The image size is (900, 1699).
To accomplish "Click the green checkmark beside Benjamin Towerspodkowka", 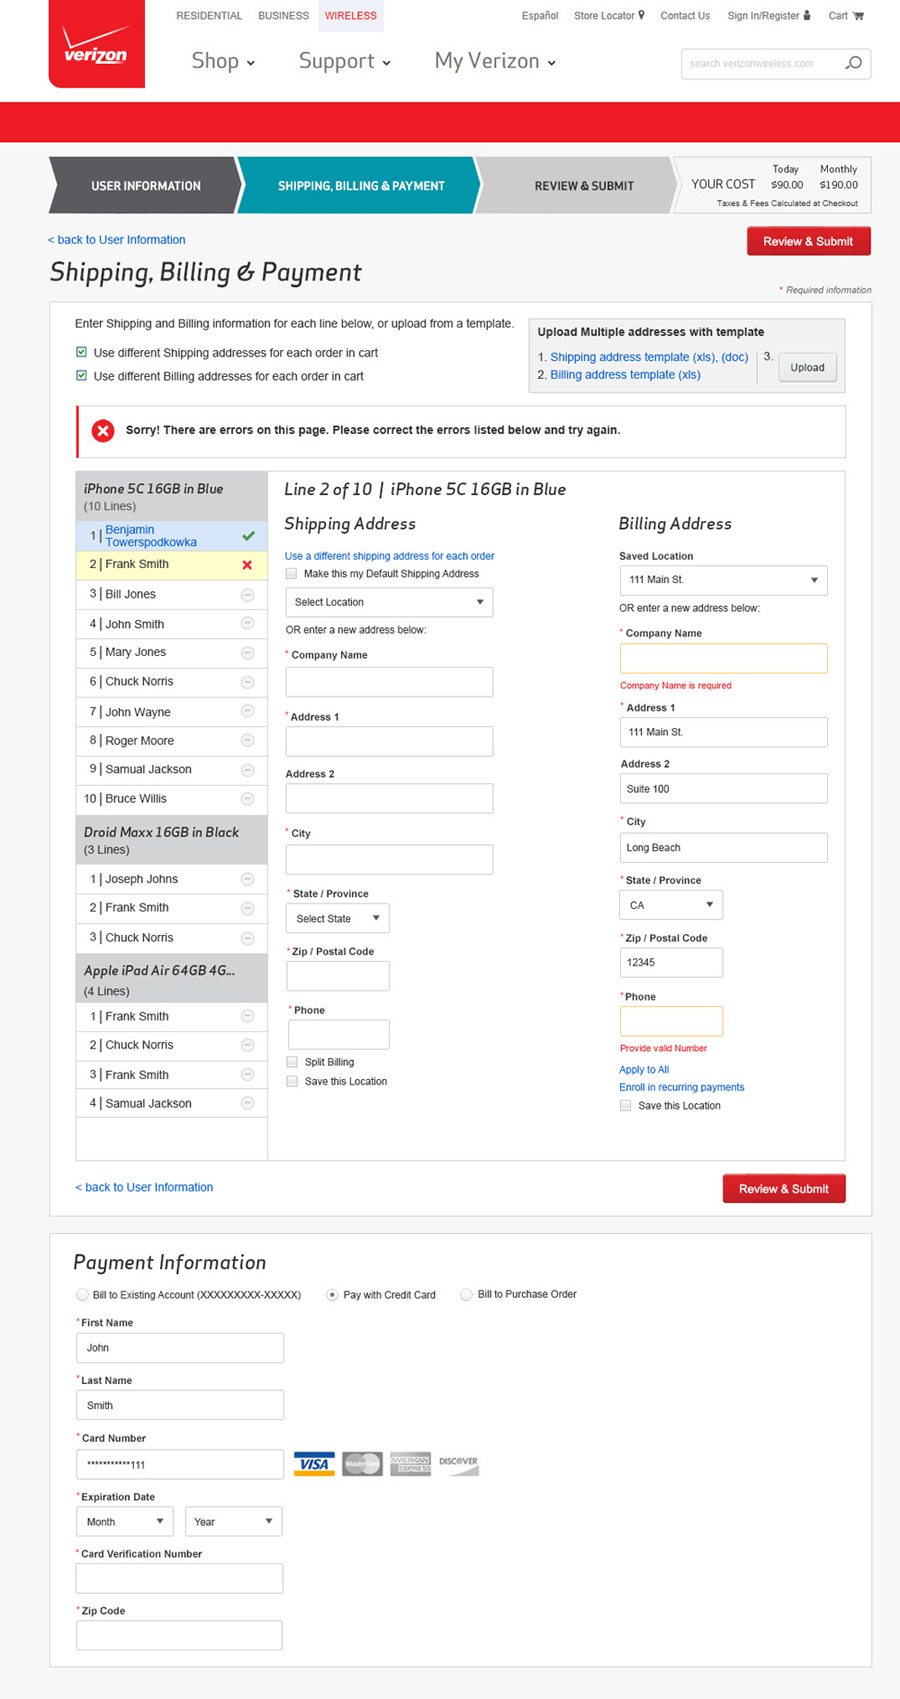I will (x=248, y=536).
